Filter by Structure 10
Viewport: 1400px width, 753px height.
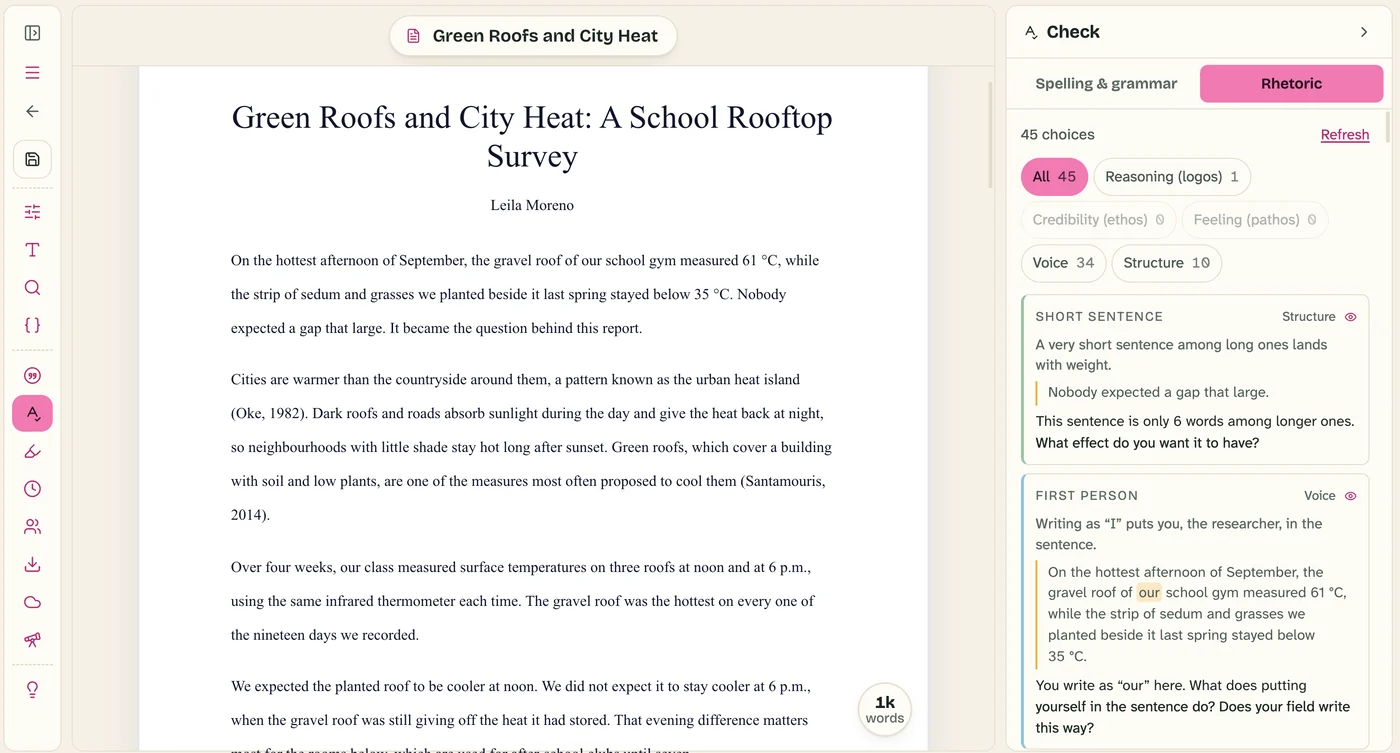click(x=1166, y=263)
